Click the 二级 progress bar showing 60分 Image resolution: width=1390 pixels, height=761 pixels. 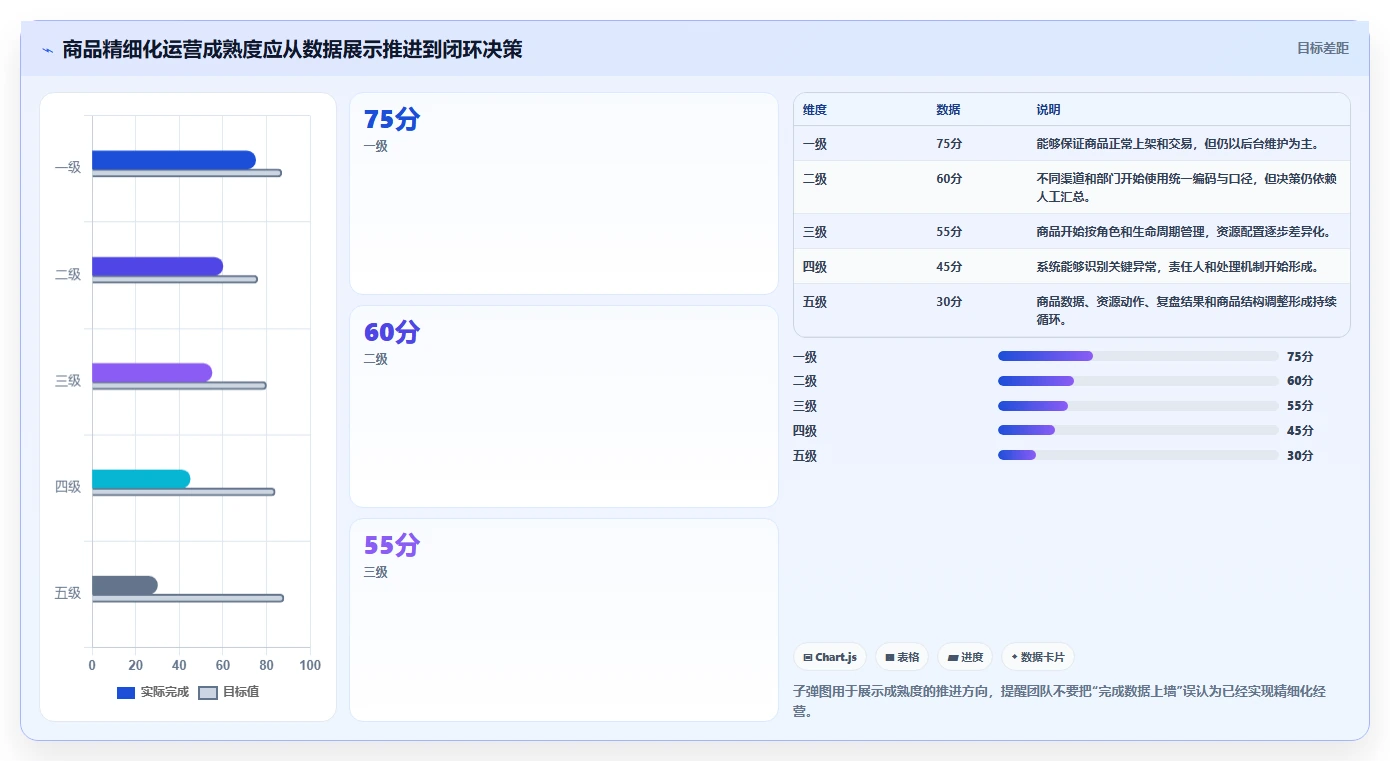[x=1138, y=381]
